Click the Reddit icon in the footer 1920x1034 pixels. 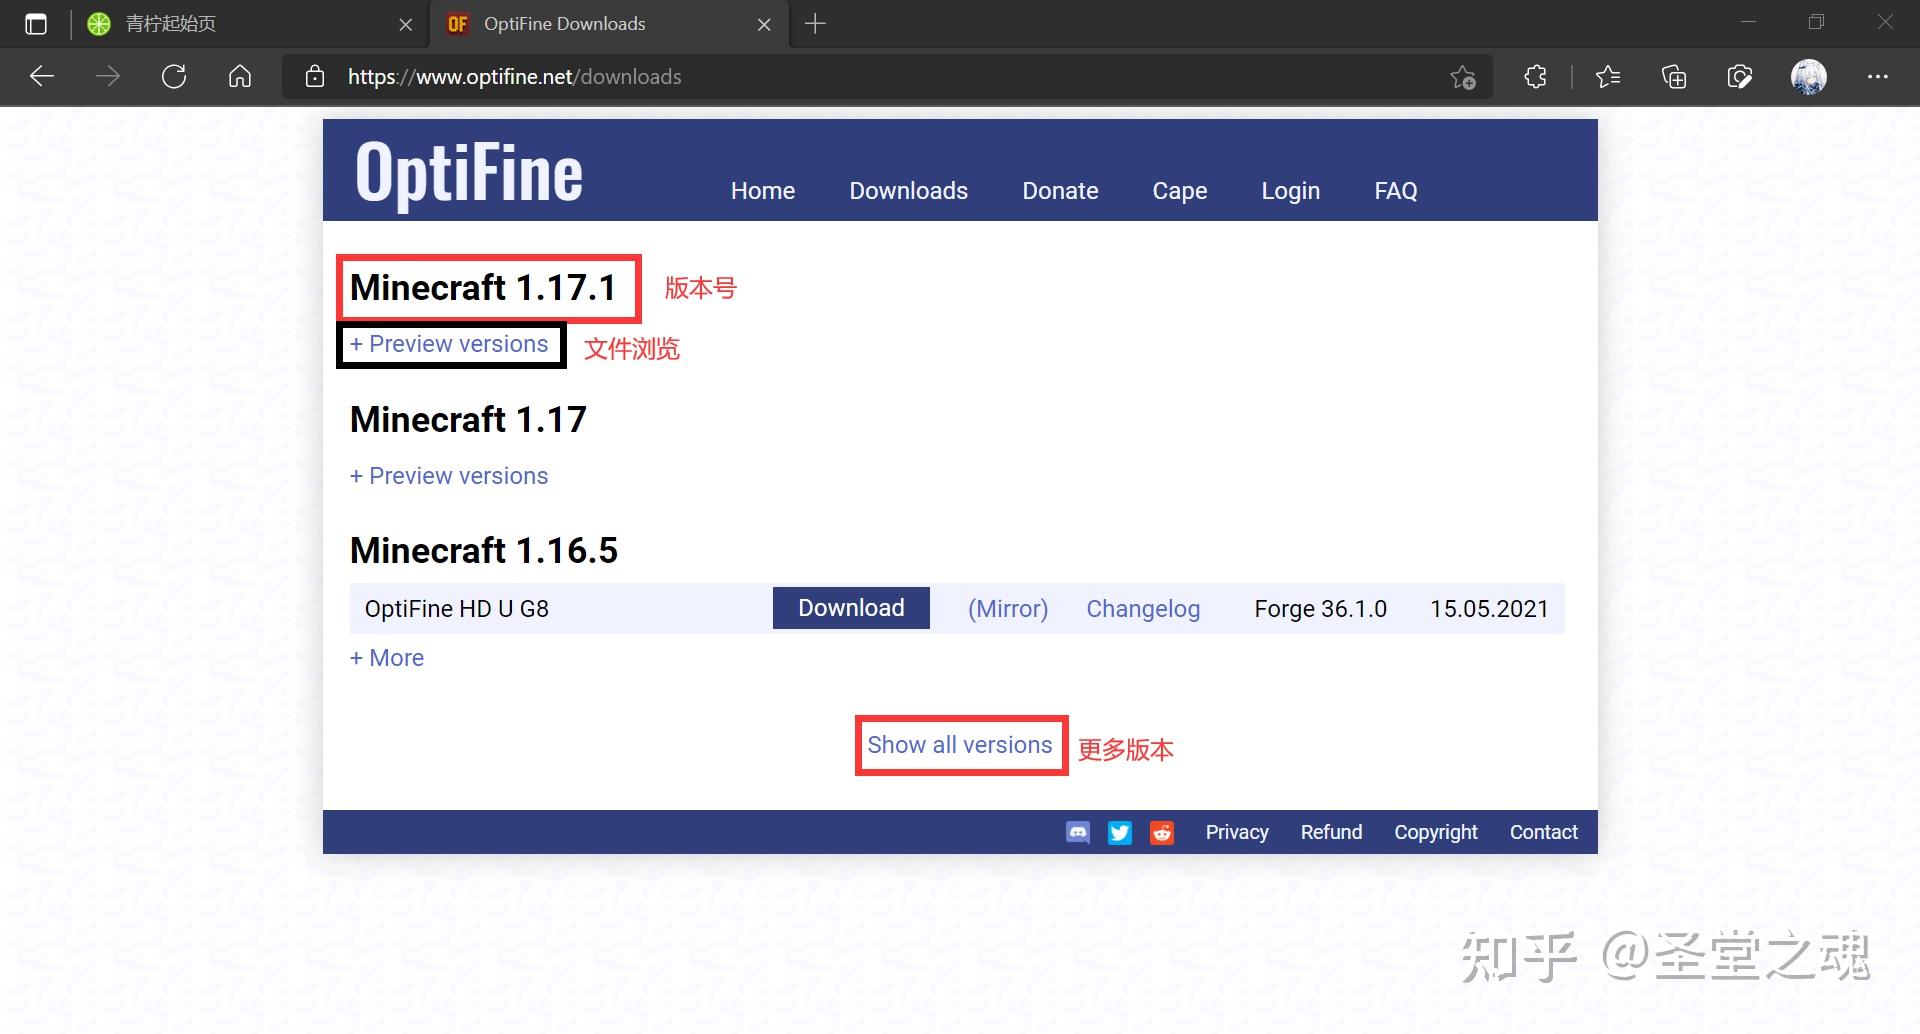[x=1161, y=831]
